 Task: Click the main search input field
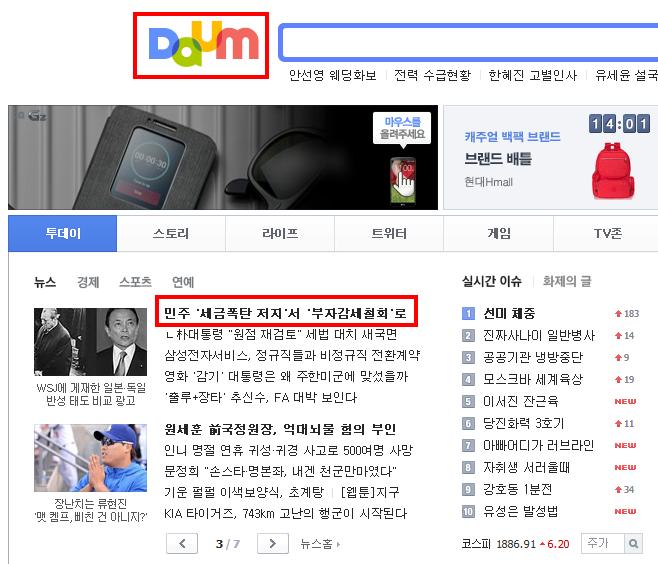coord(469,42)
